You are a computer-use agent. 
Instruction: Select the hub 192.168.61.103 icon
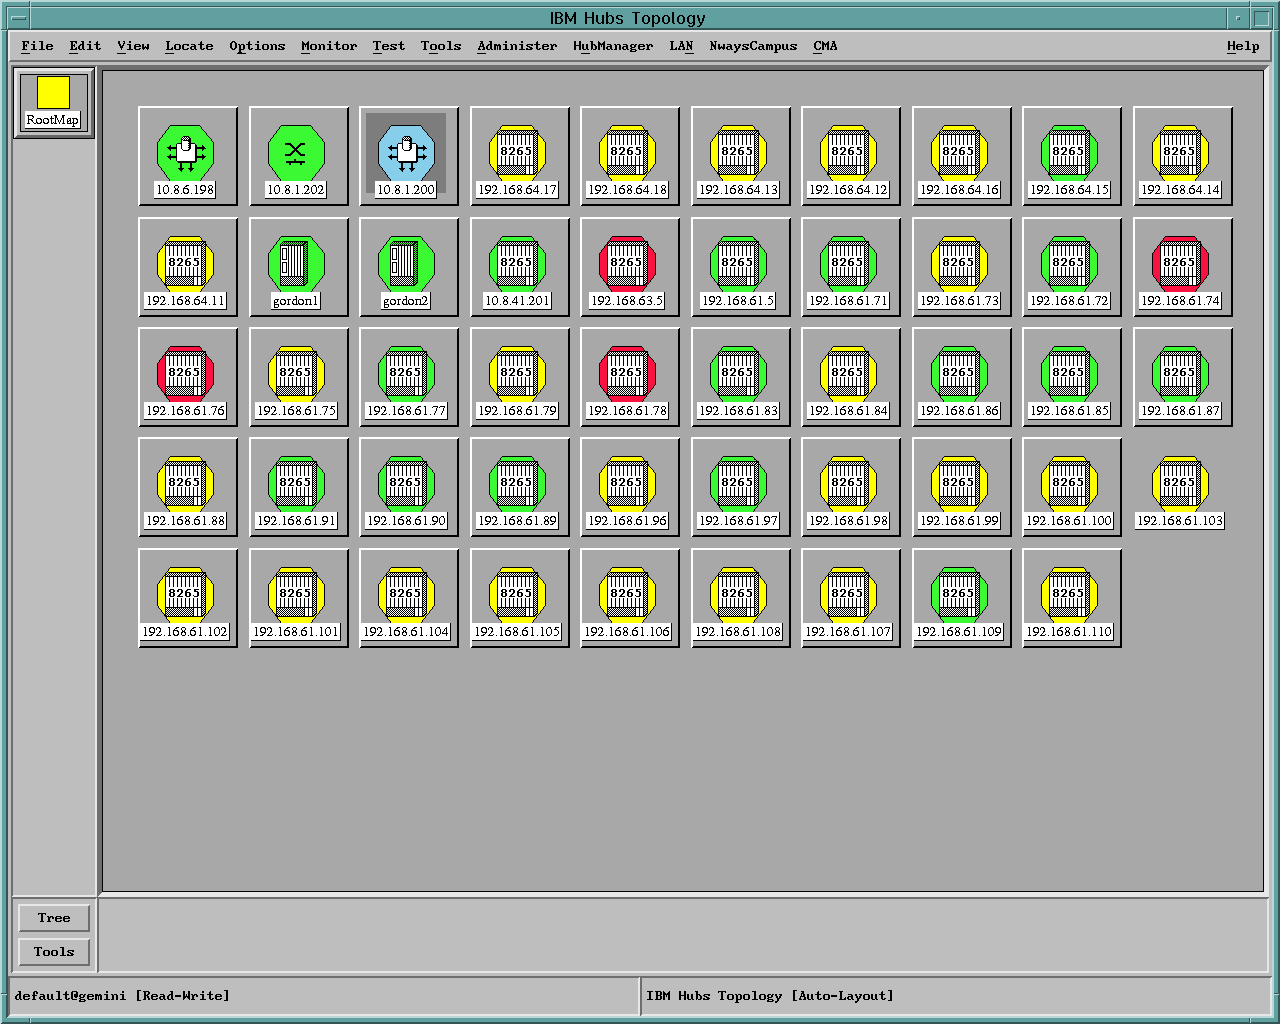coord(1180,482)
